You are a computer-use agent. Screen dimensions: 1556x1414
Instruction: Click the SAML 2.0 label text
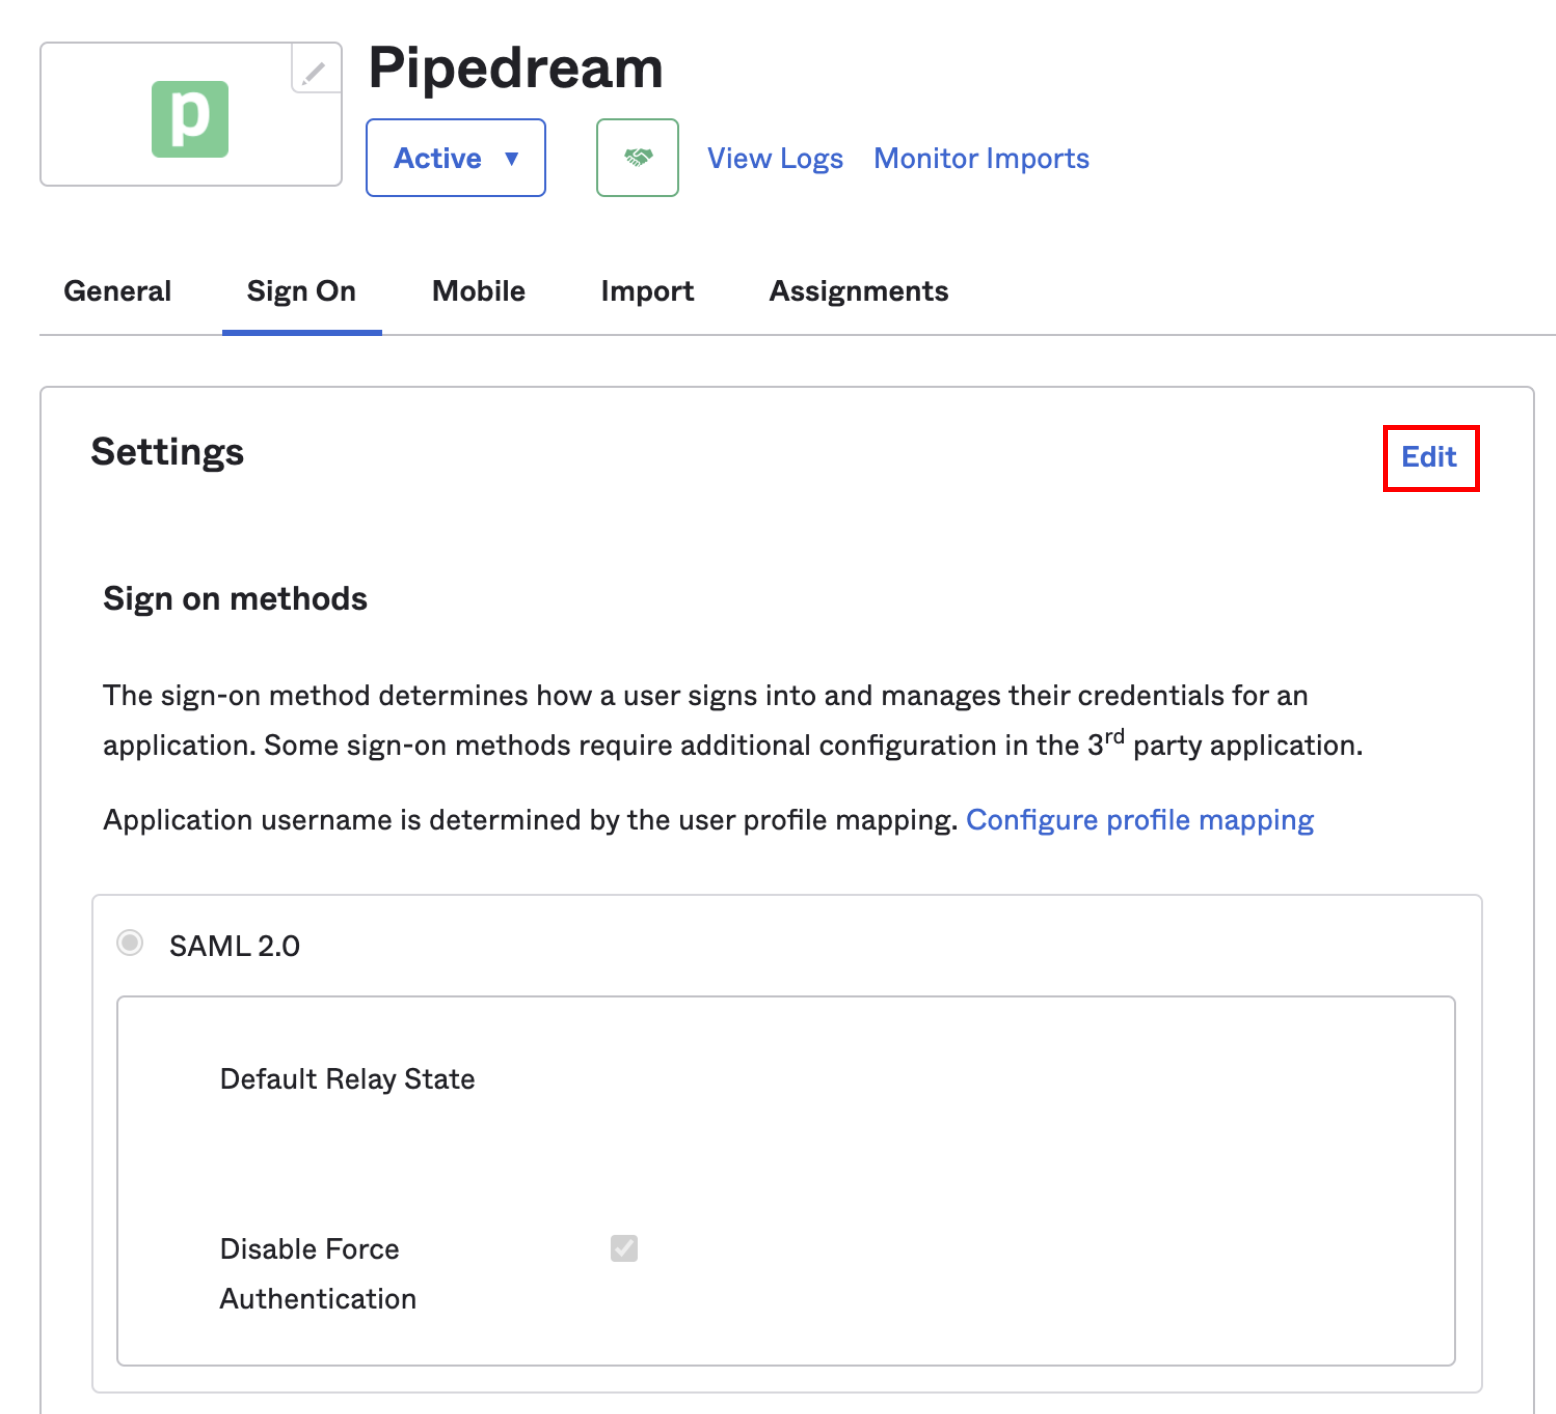pos(234,946)
